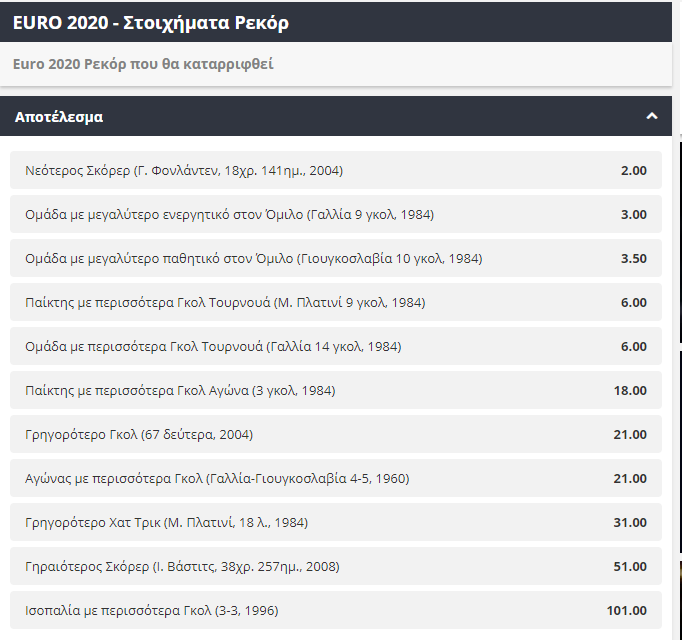Click the 18.00 odds value
This screenshot has width=682, height=640.
(630, 390)
